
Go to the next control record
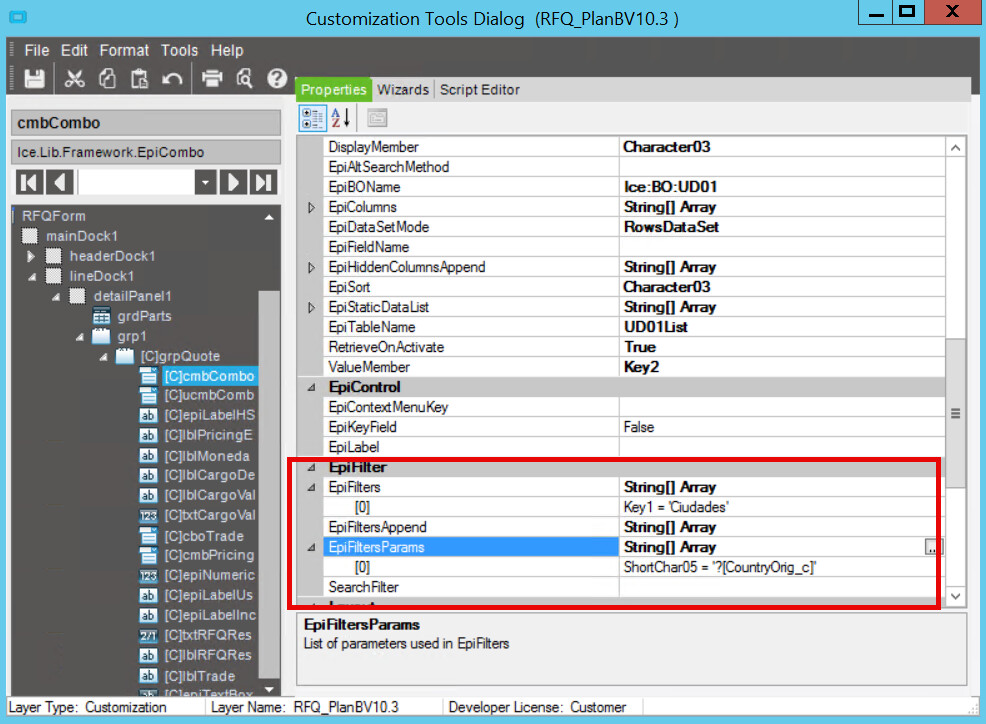click(233, 182)
